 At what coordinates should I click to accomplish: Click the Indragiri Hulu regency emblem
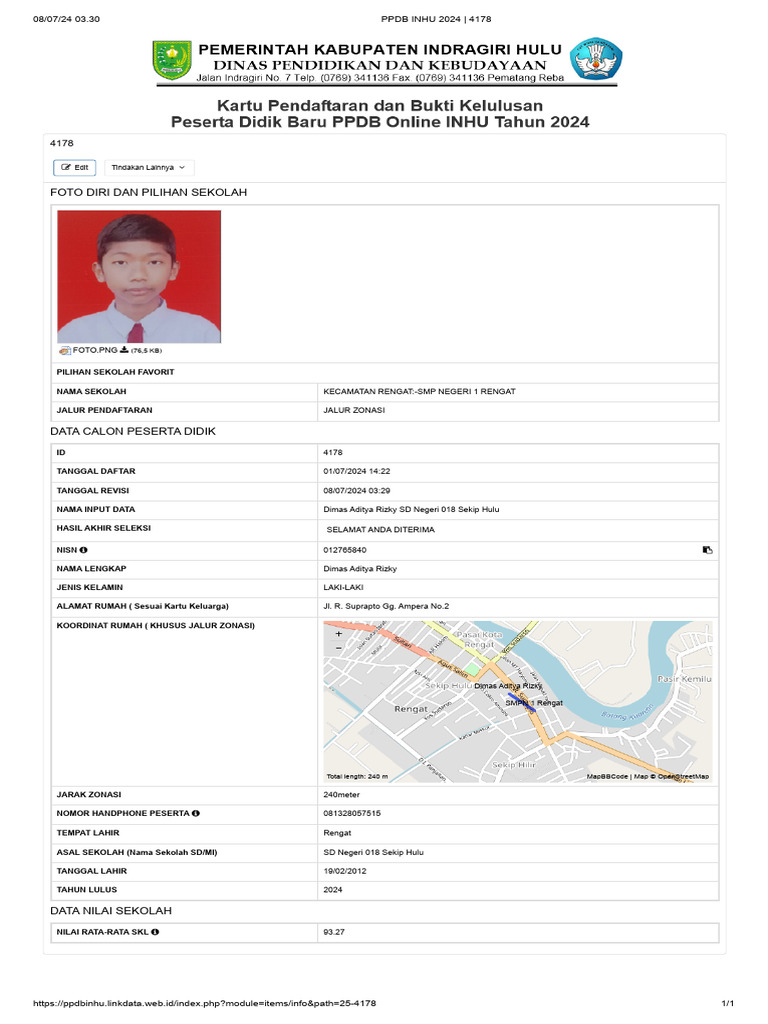tap(172, 61)
